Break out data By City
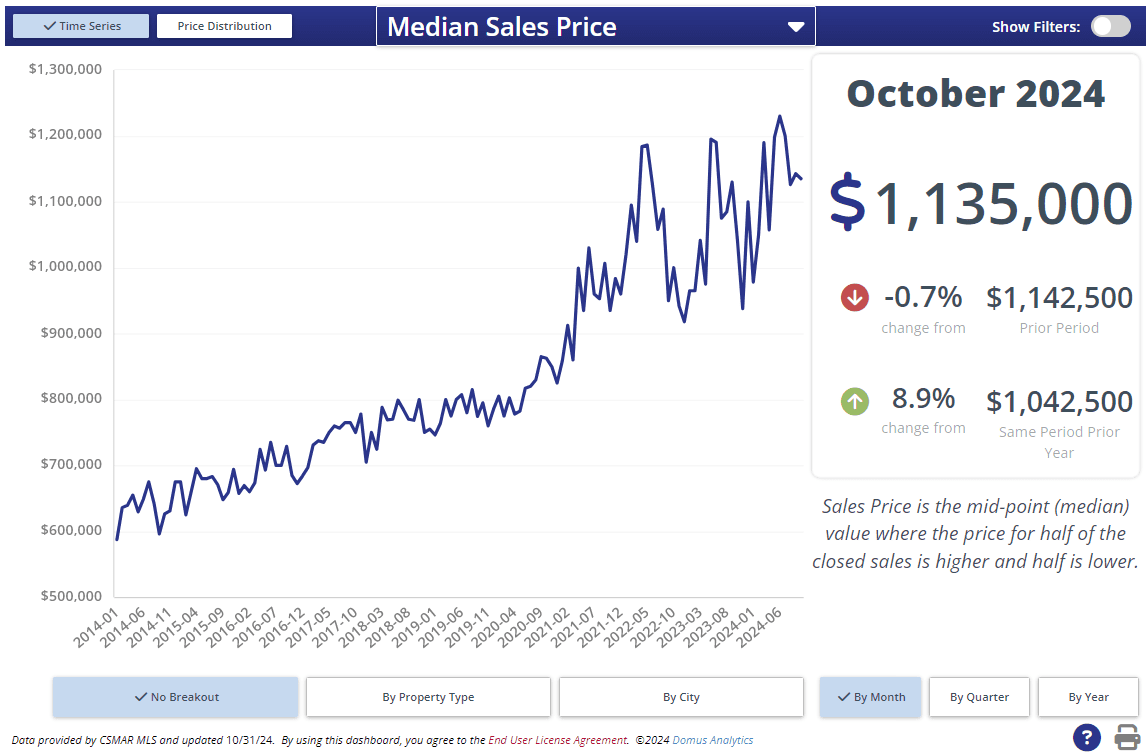 coord(681,697)
